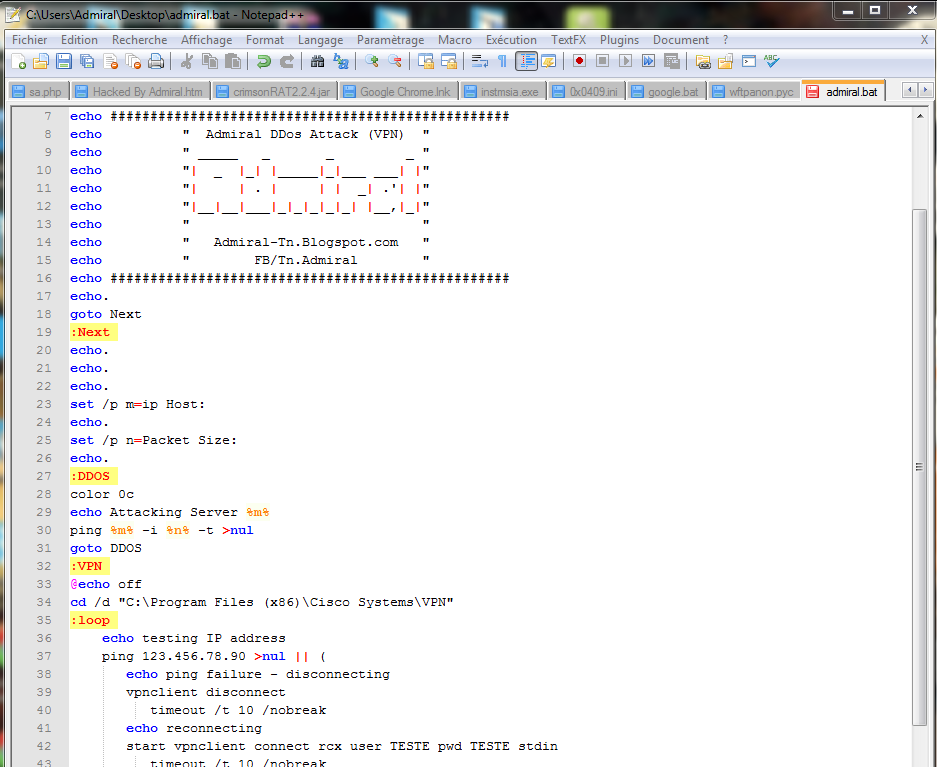Image resolution: width=937 pixels, height=767 pixels.
Task: Switch to the crimsonRAT2.2.4.jar tab
Action: [274, 91]
